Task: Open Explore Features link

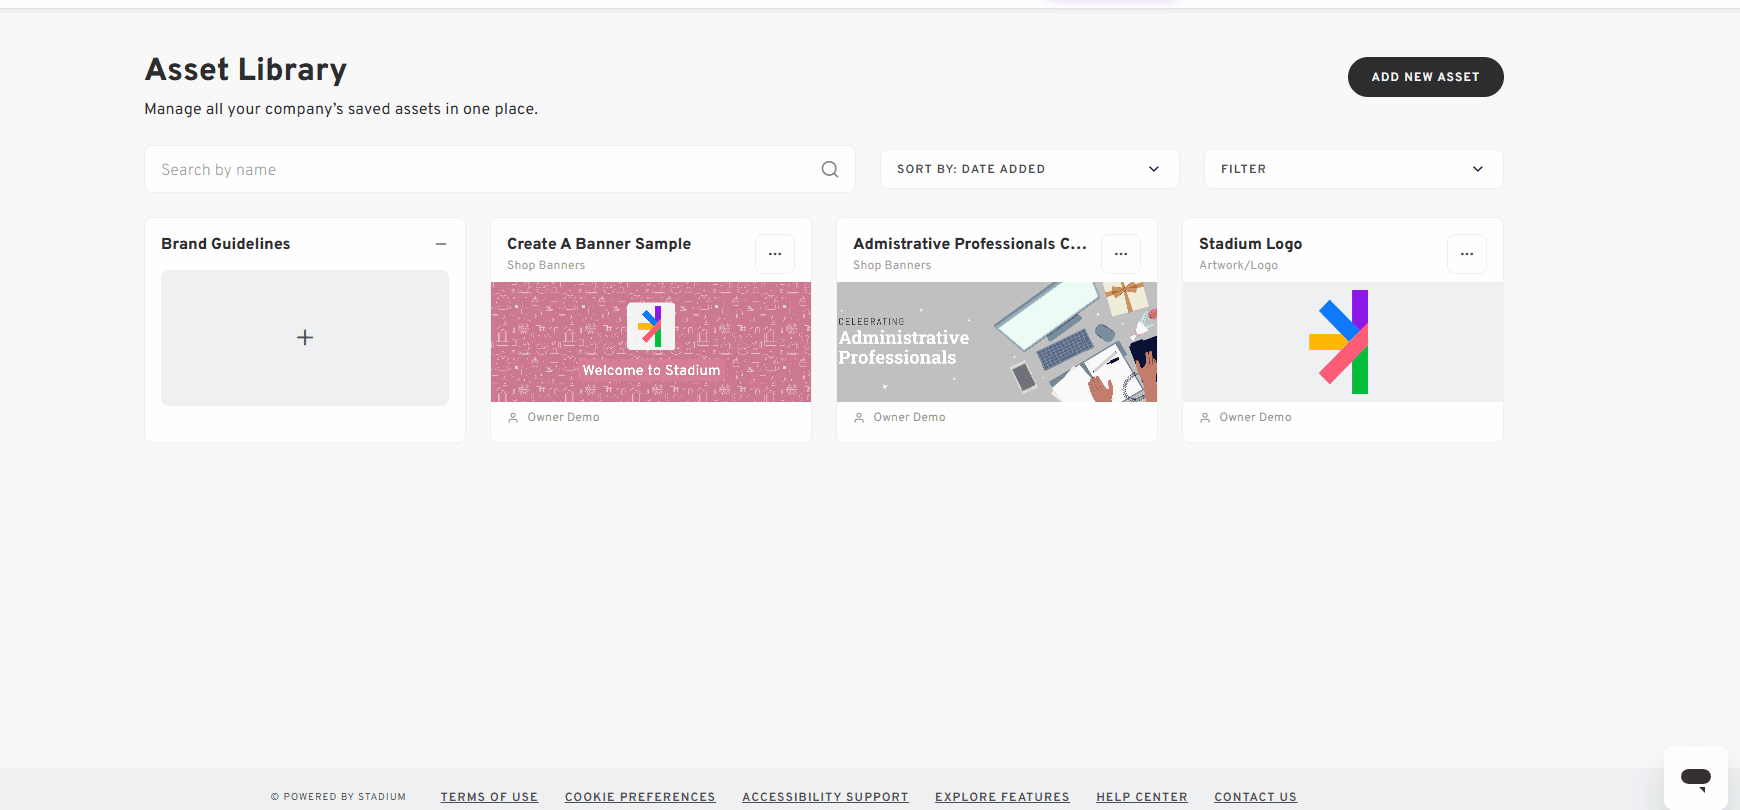Action: tap(1002, 797)
